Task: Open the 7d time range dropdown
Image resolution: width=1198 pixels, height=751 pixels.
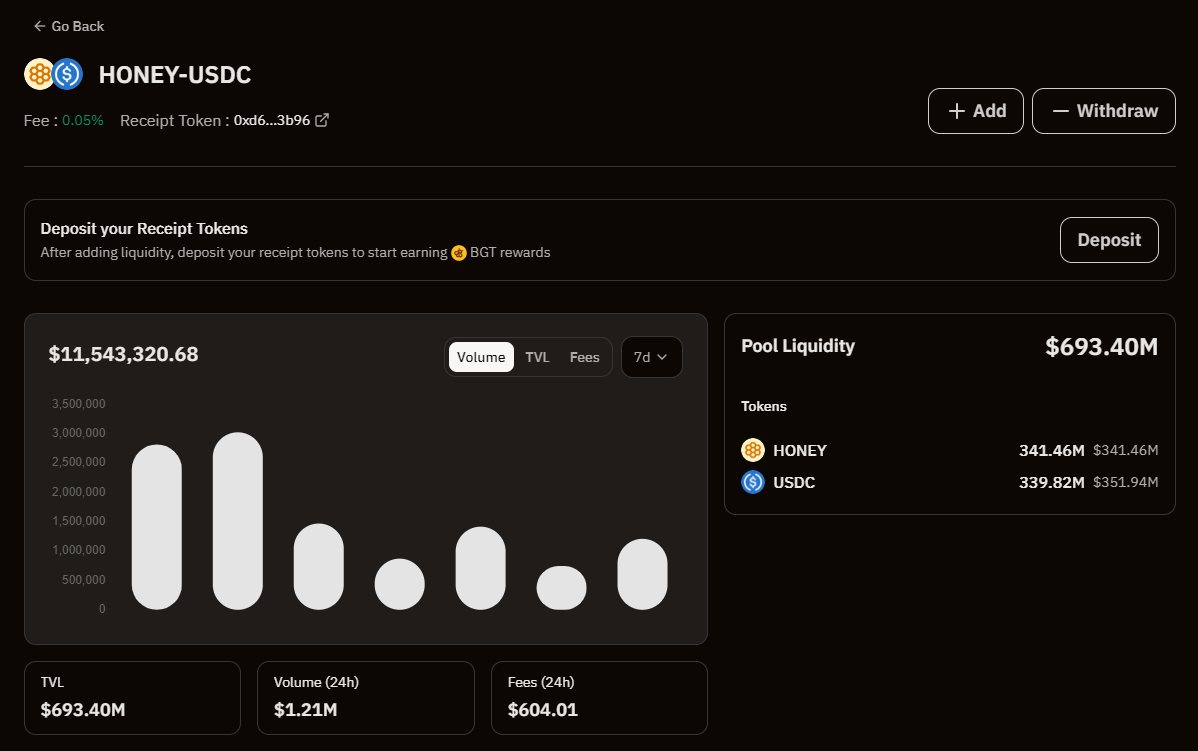Action: (651, 357)
